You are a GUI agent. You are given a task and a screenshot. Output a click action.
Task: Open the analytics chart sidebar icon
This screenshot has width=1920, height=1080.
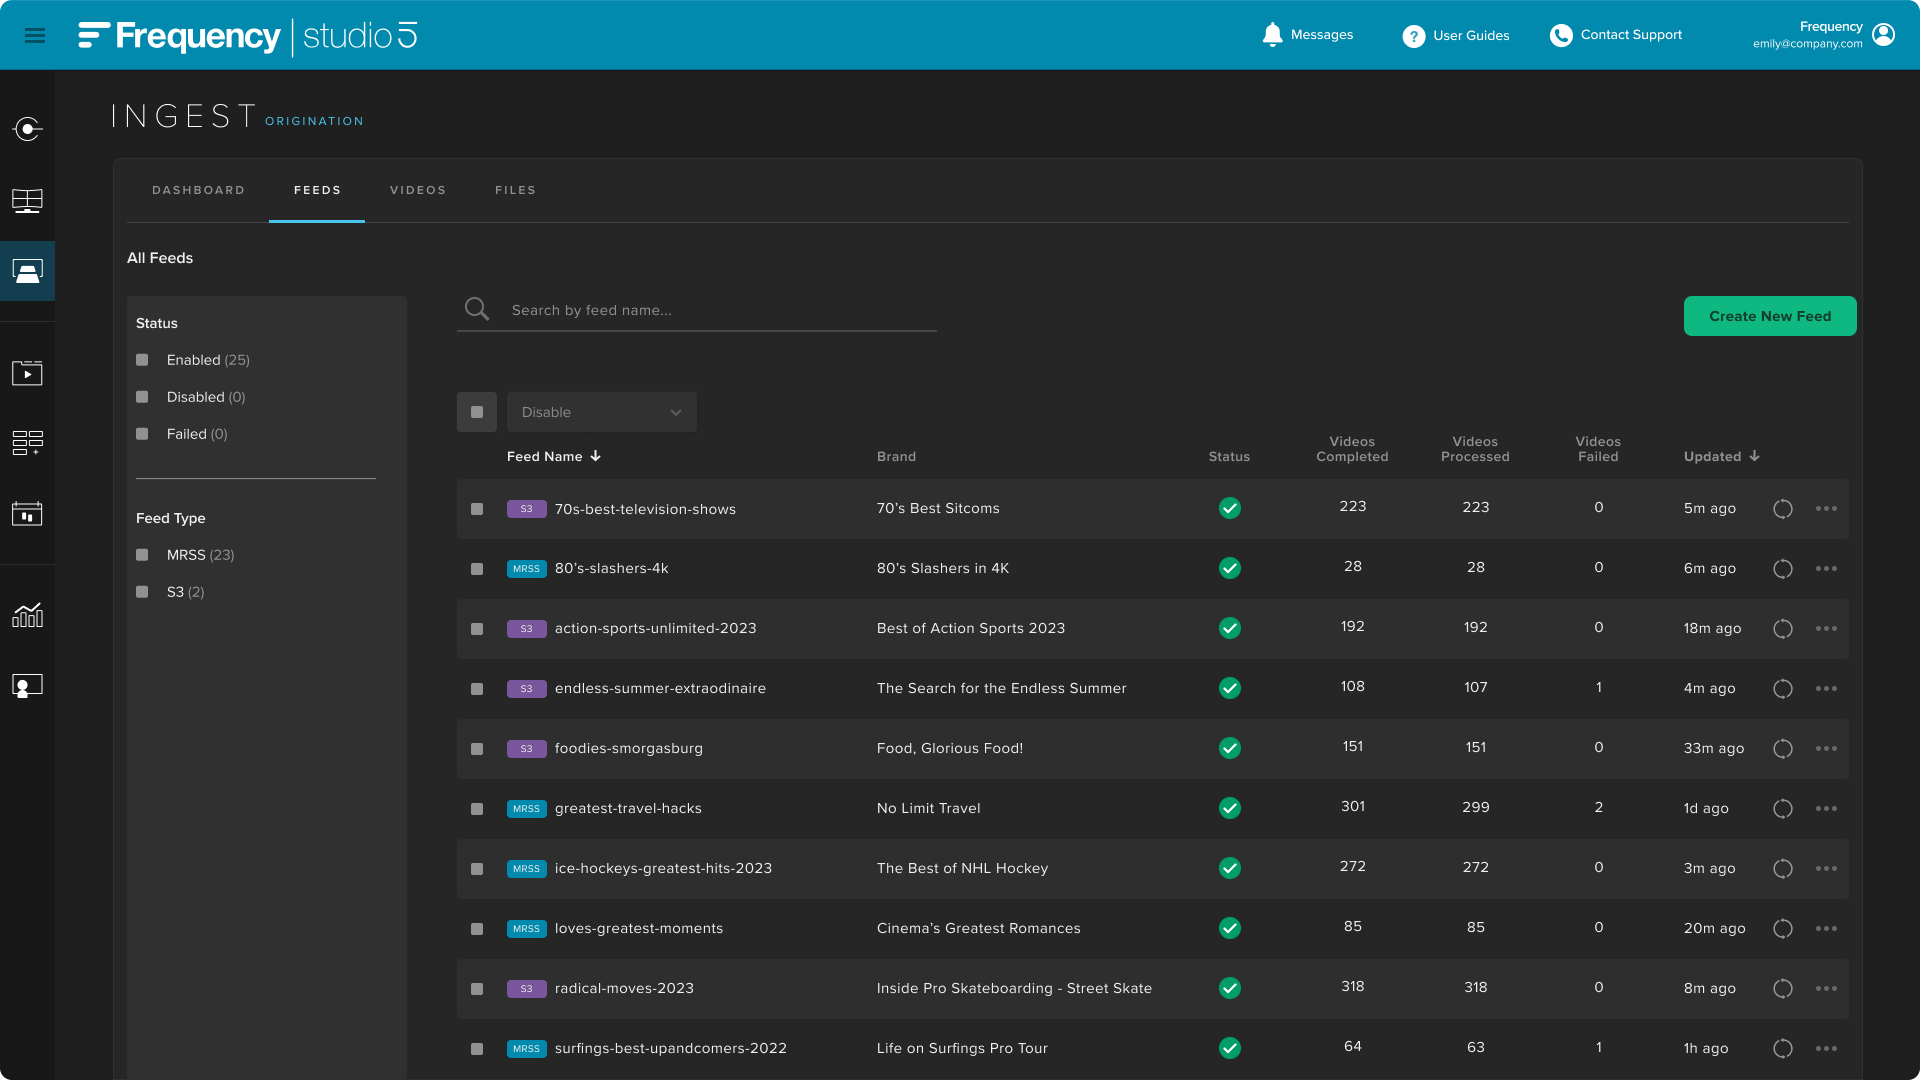coord(27,615)
